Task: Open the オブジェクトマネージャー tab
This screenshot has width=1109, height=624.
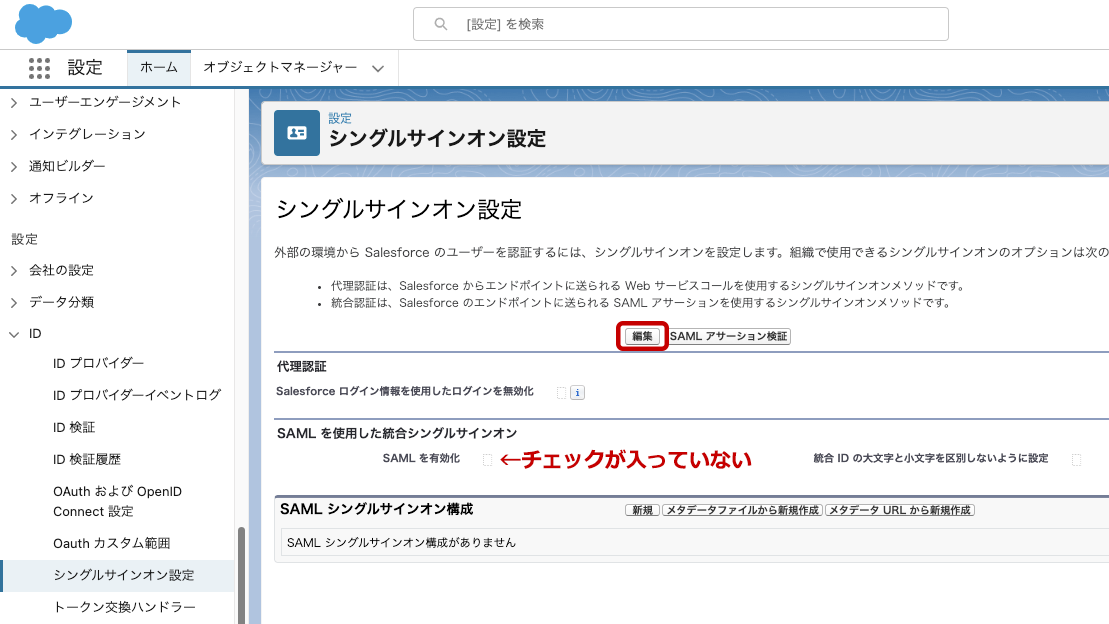Action: (280, 68)
